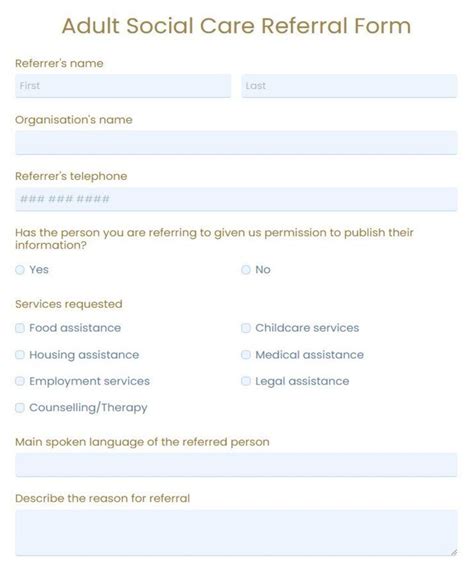
Task: Tick the Housing assistance checkbox
Action: 20,355
